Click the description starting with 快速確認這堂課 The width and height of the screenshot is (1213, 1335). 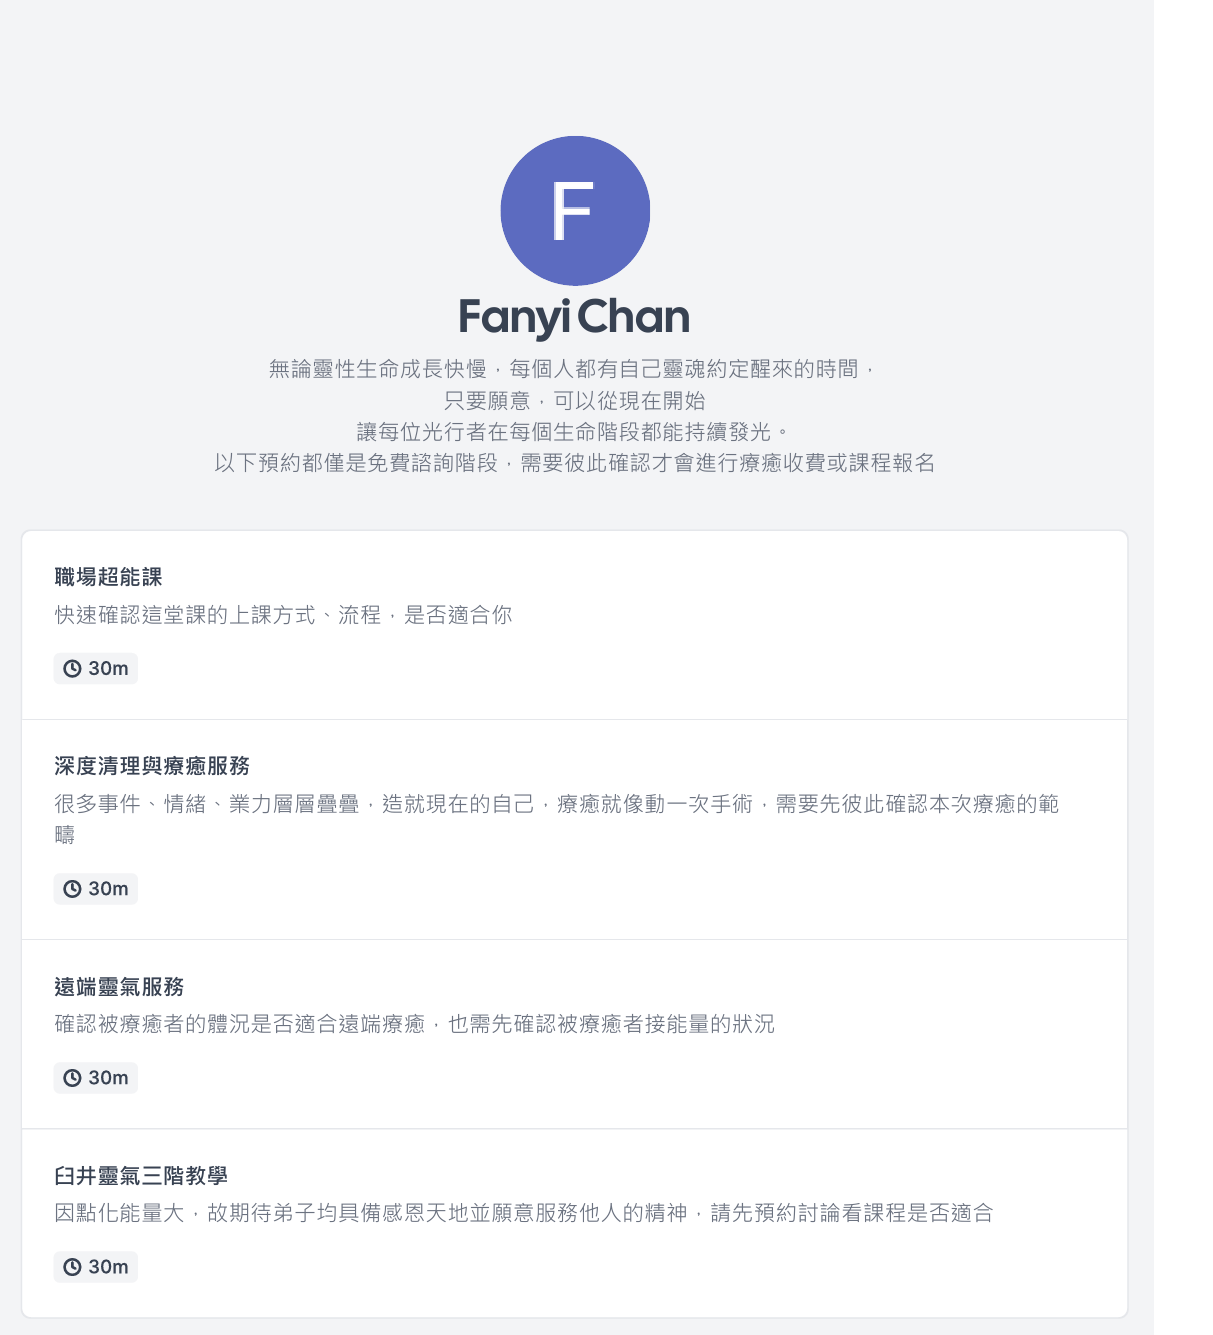tap(283, 615)
